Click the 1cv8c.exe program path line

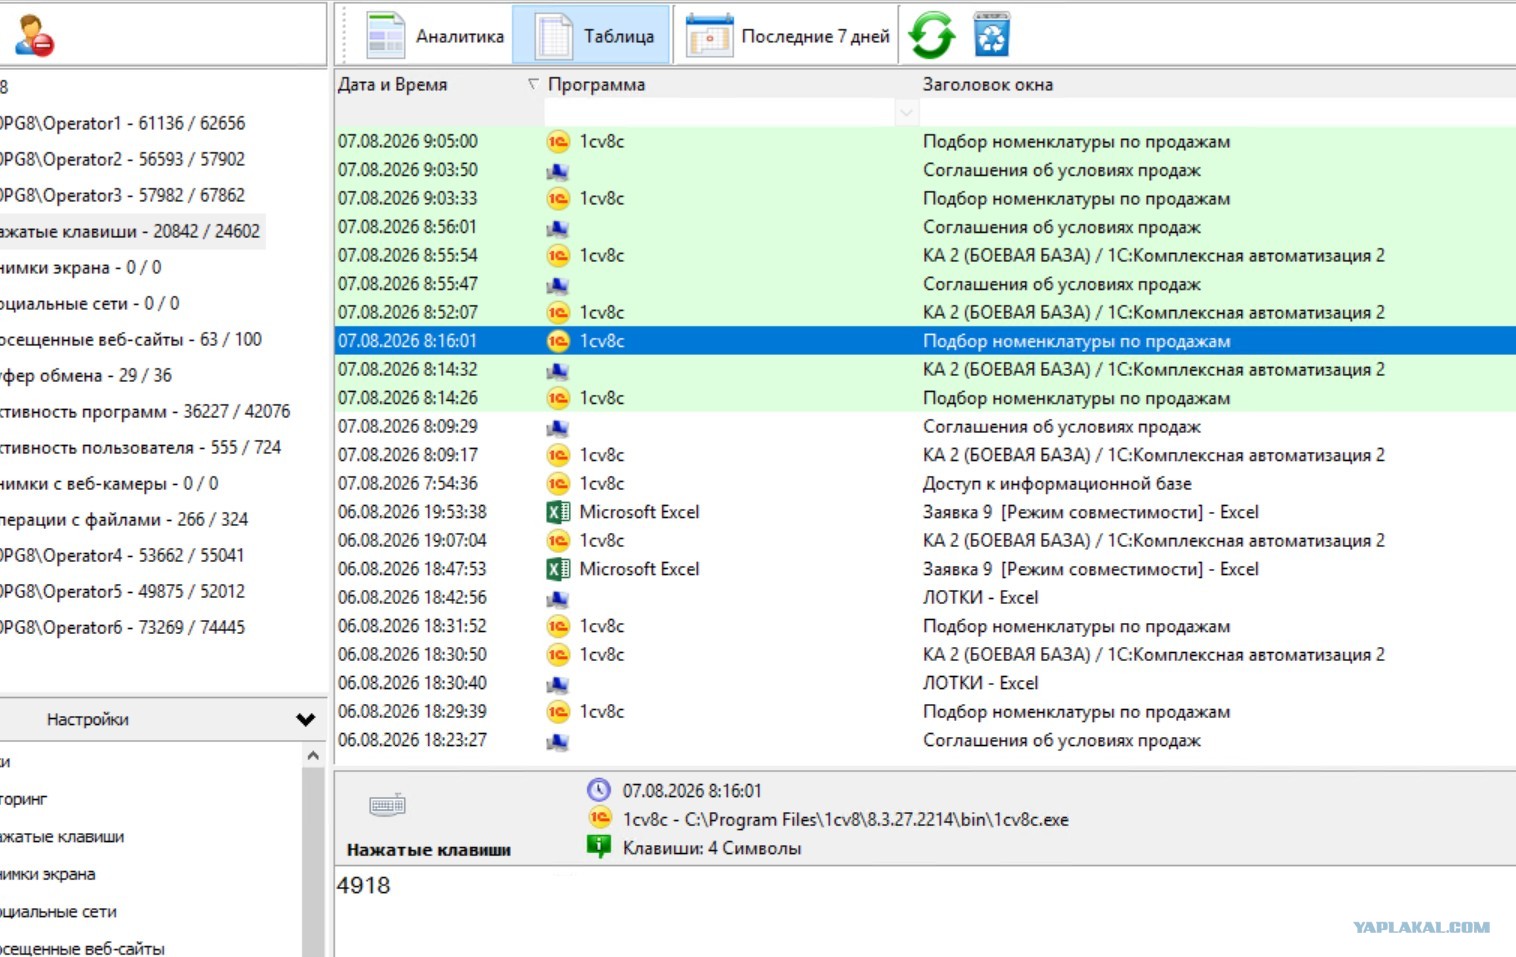[x=845, y=819]
